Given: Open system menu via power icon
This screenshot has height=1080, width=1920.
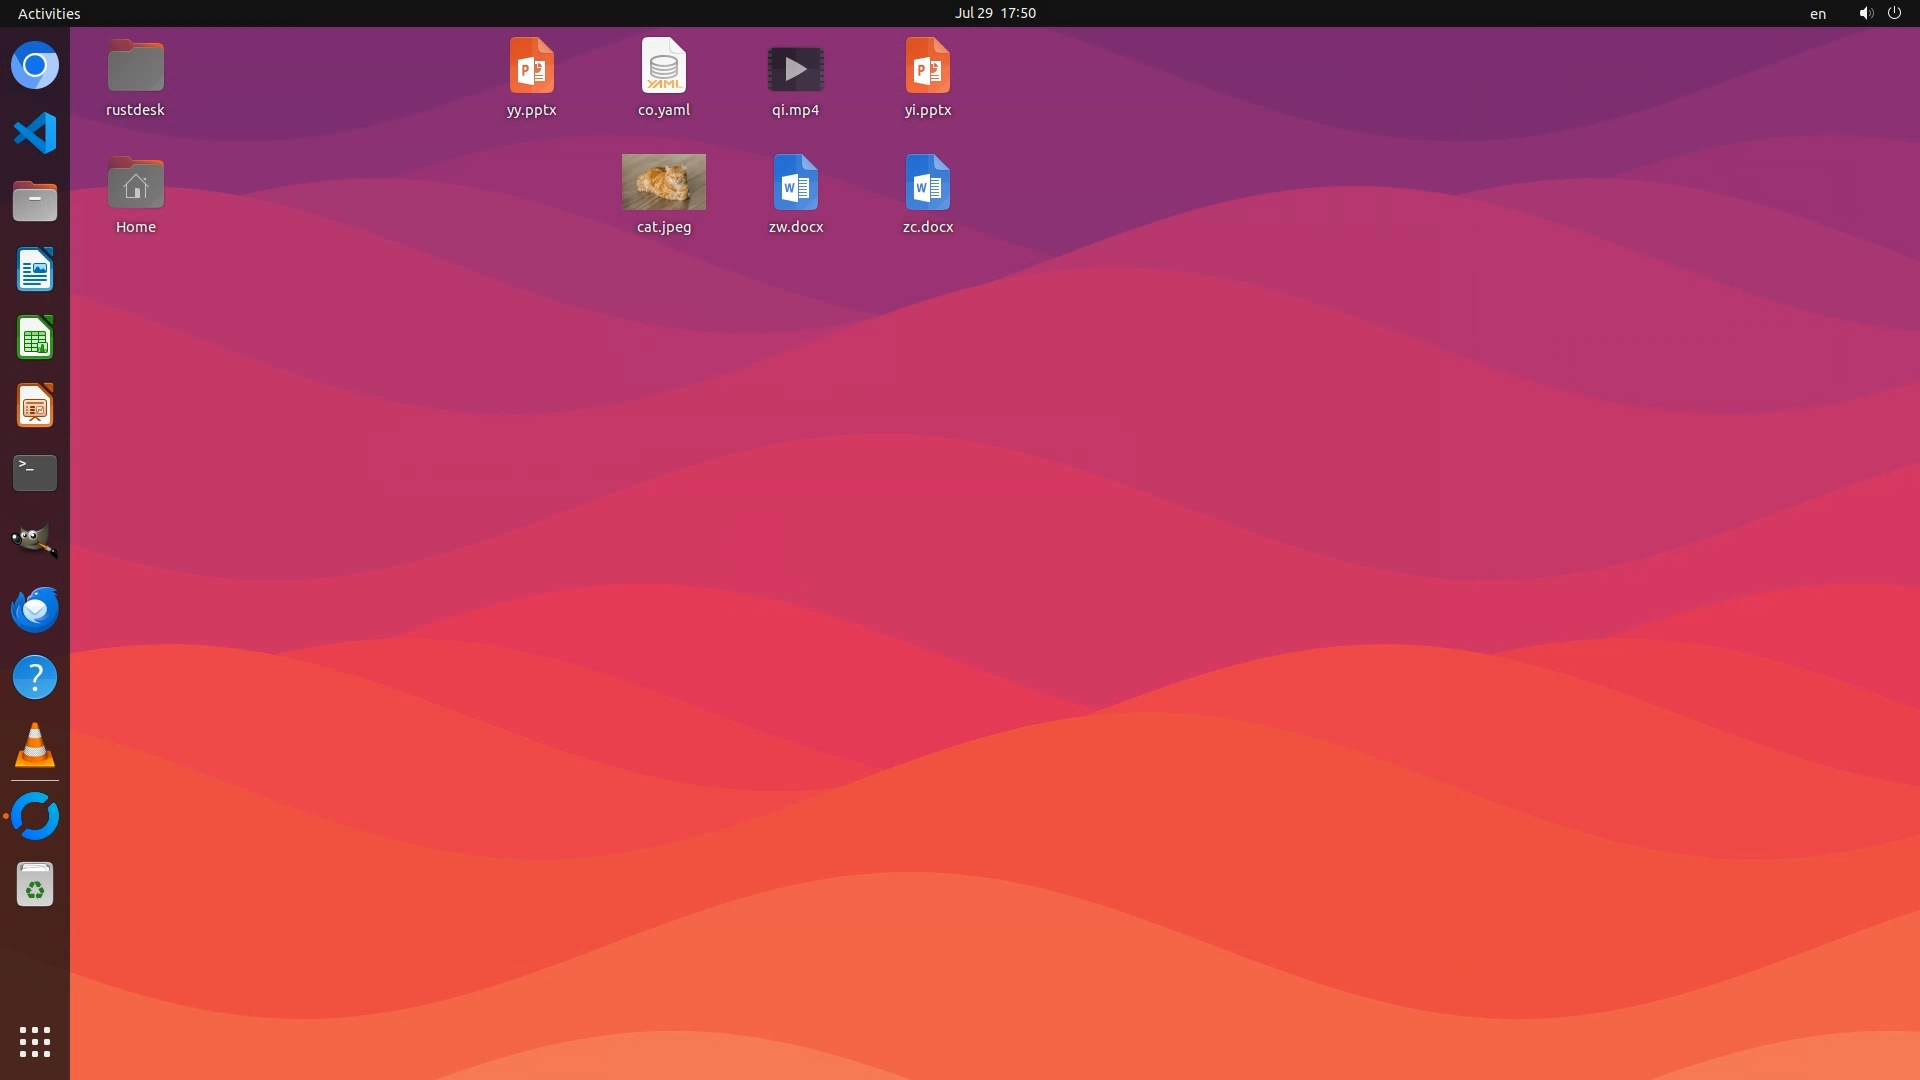Looking at the screenshot, I should 1894,13.
